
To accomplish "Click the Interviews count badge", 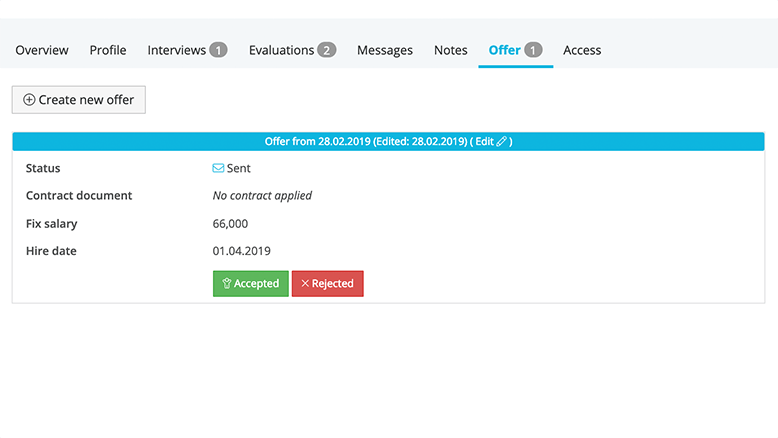I will (218, 50).
